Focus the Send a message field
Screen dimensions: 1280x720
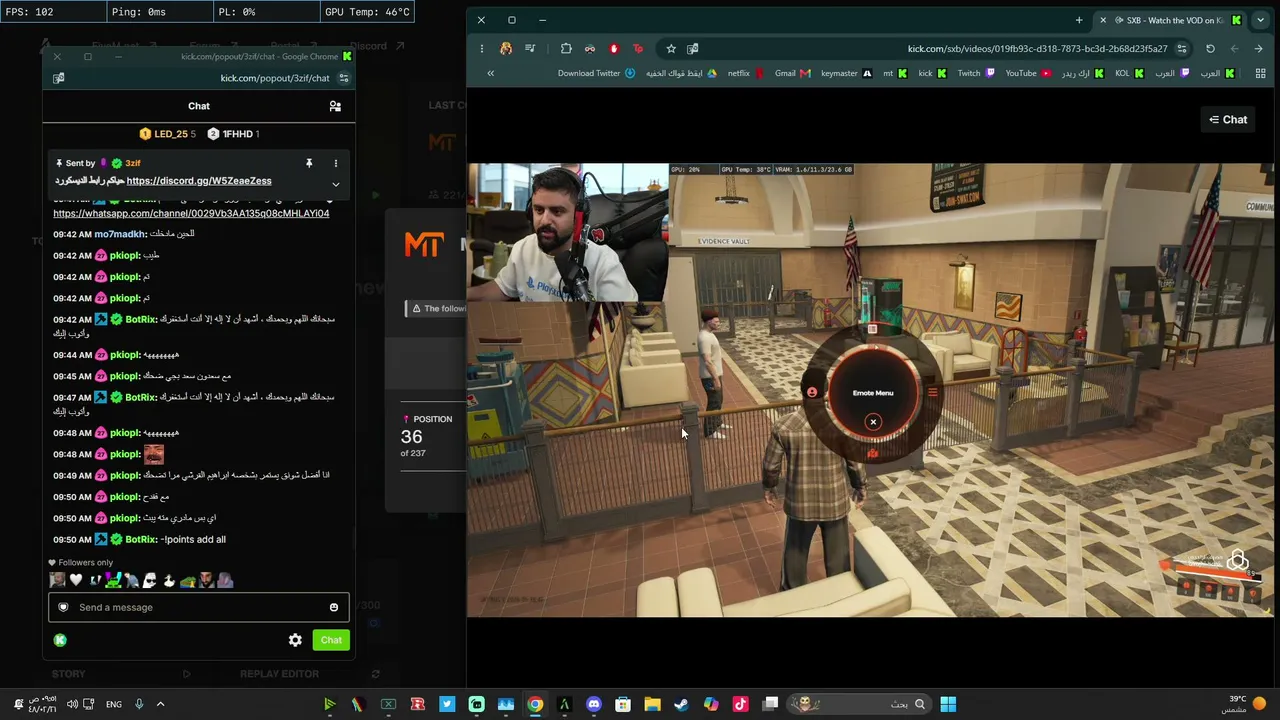click(x=198, y=607)
